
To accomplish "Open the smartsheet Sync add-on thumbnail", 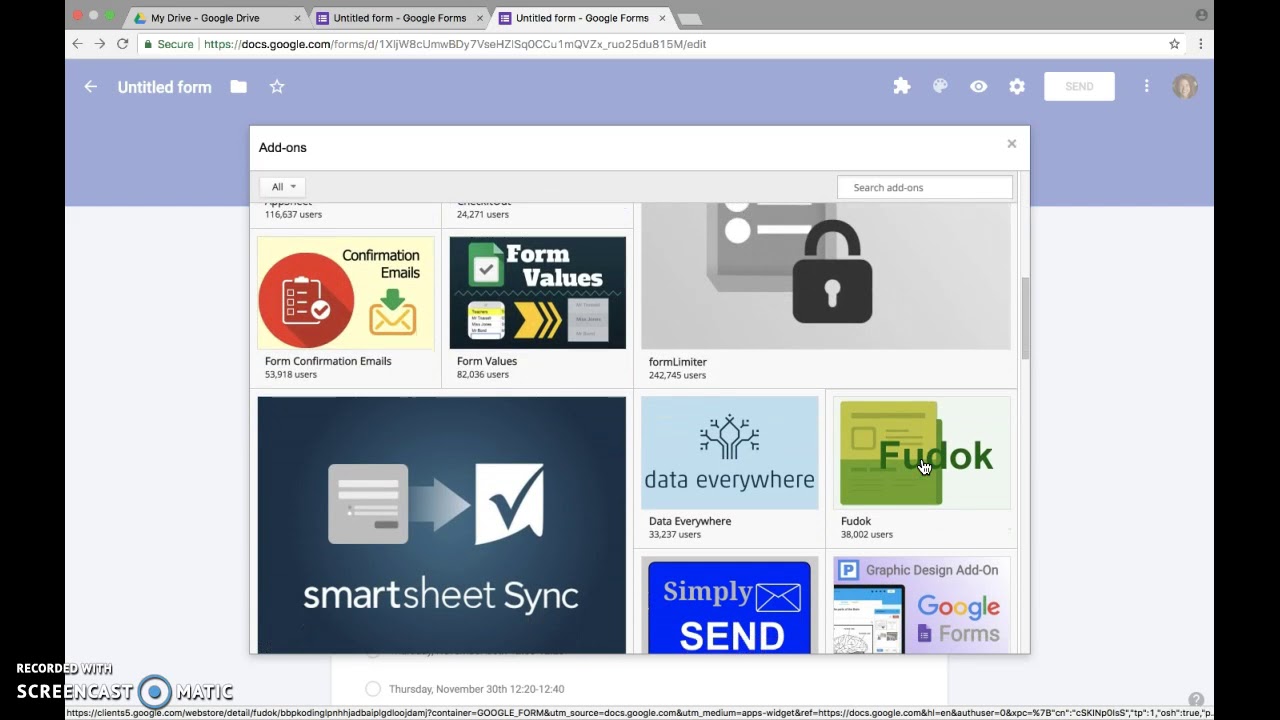I will coord(442,525).
